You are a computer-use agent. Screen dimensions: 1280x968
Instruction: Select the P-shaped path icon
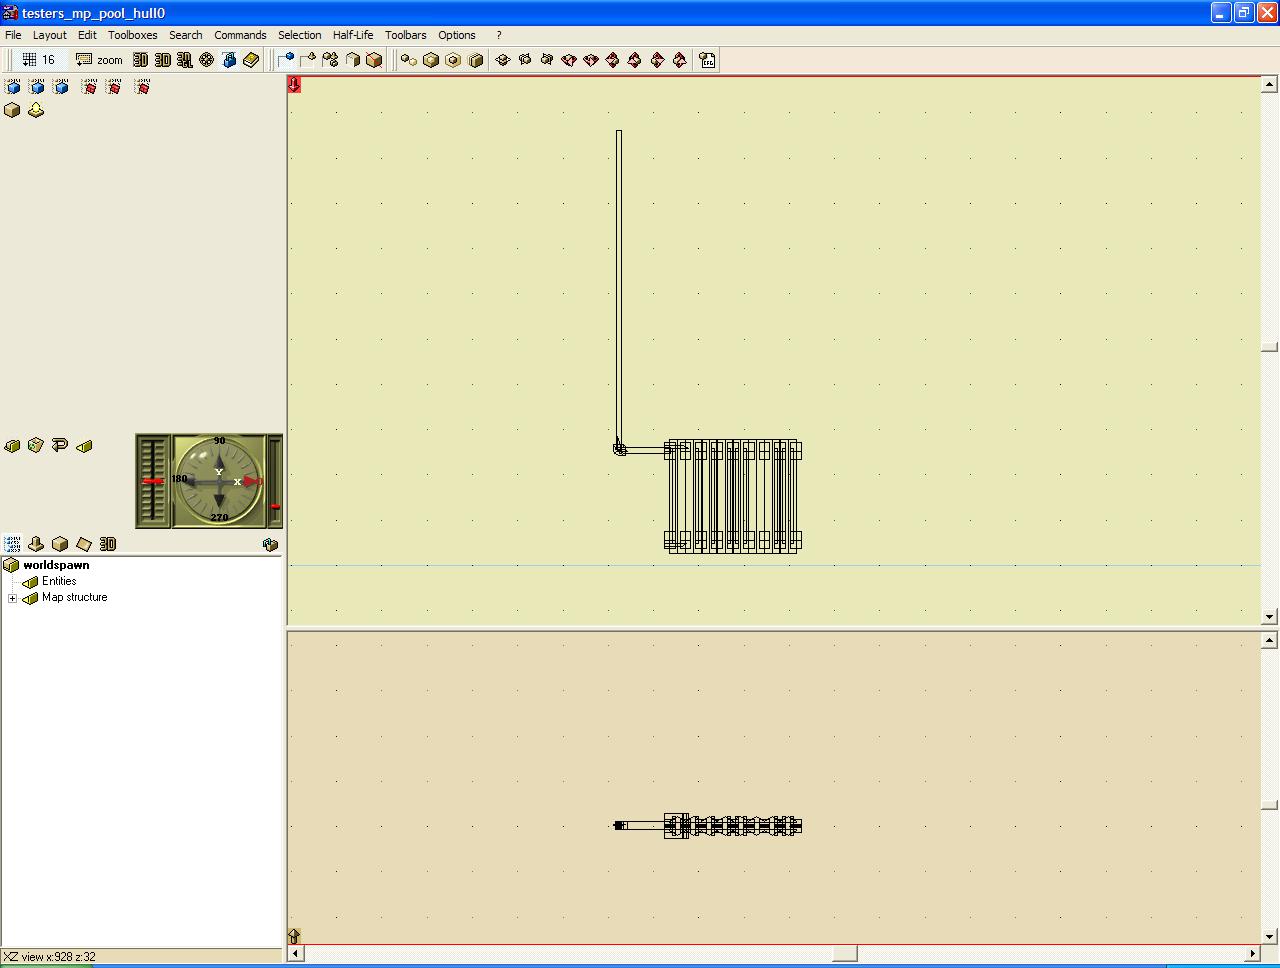click(60, 445)
